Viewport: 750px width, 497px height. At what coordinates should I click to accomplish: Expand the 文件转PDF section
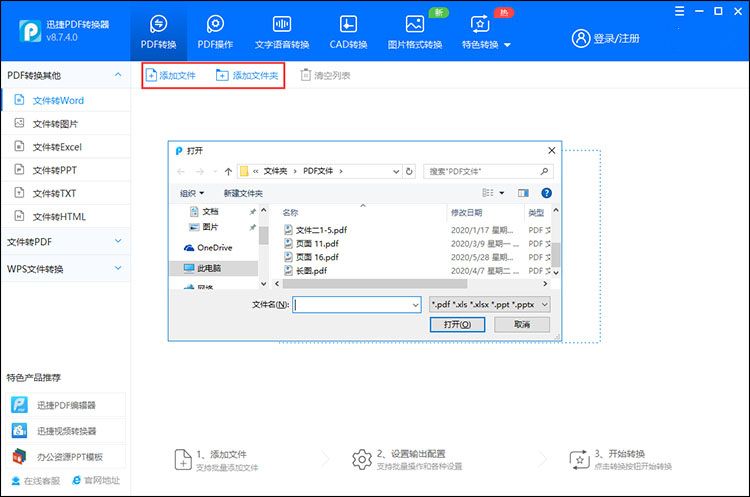click(x=66, y=242)
